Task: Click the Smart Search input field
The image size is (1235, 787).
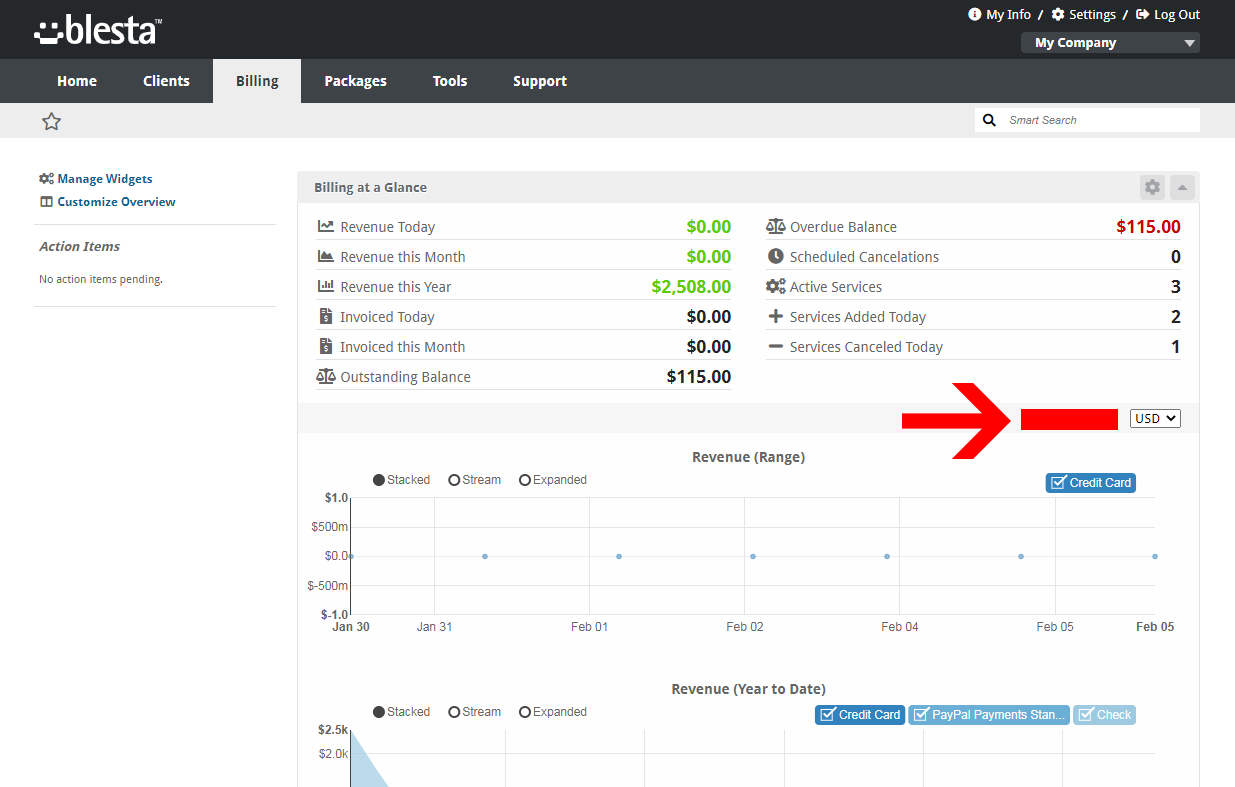Action: point(1100,120)
